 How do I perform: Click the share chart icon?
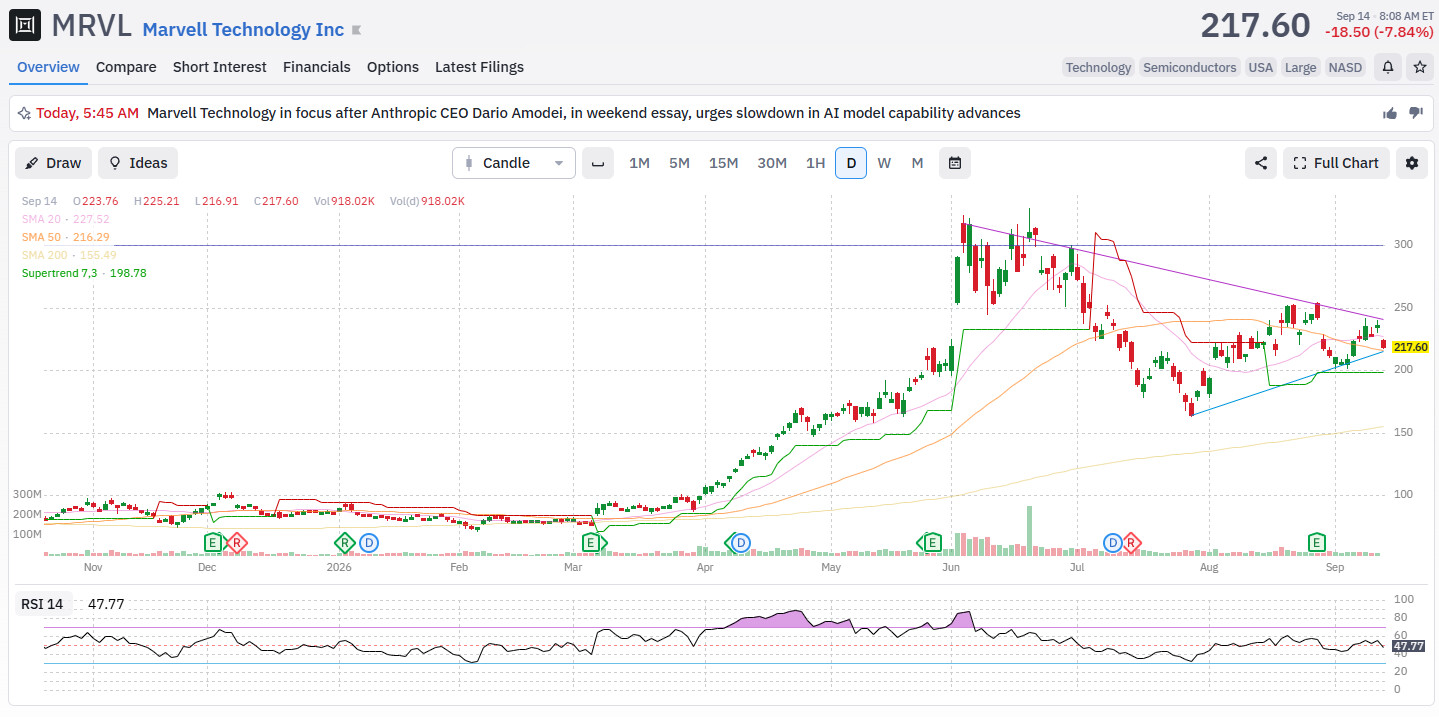(1261, 163)
